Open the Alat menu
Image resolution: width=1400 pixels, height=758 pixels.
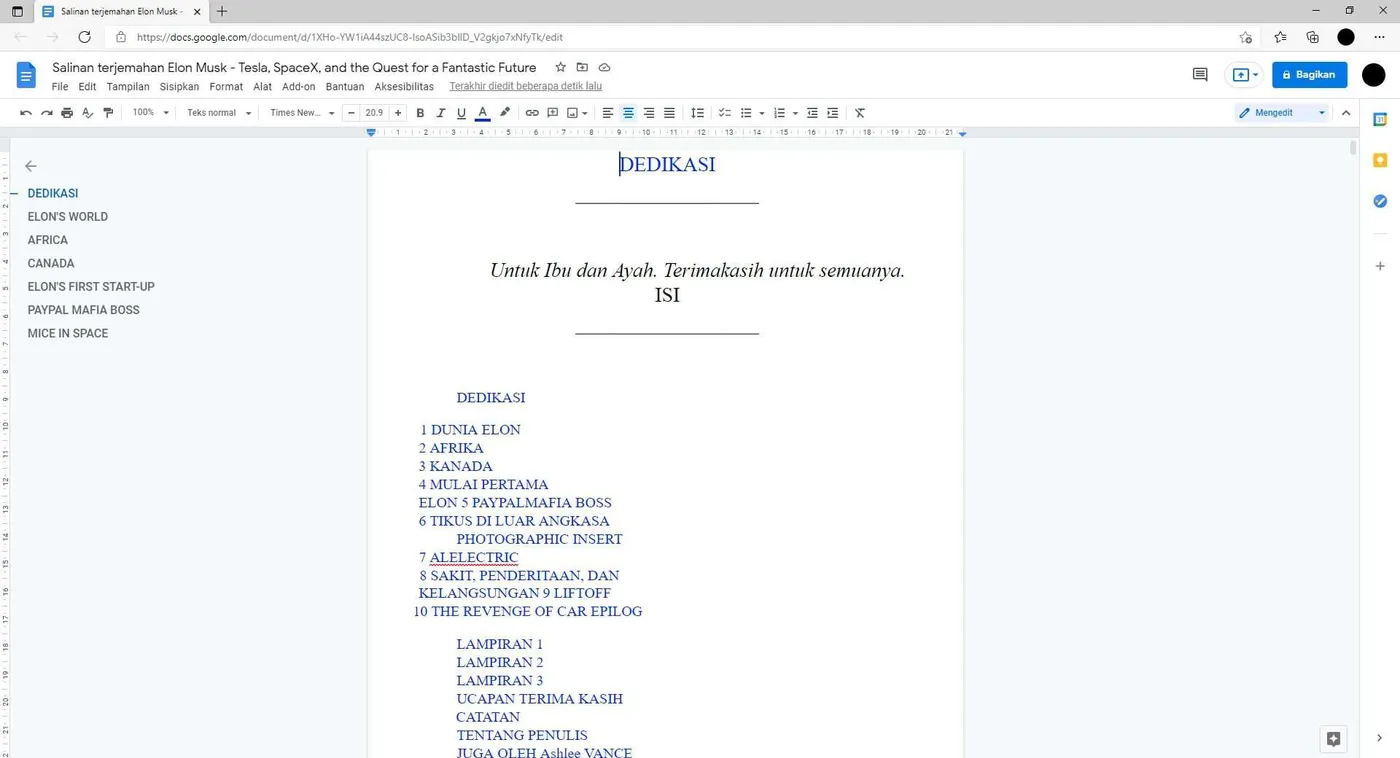pyautogui.click(x=263, y=87)
